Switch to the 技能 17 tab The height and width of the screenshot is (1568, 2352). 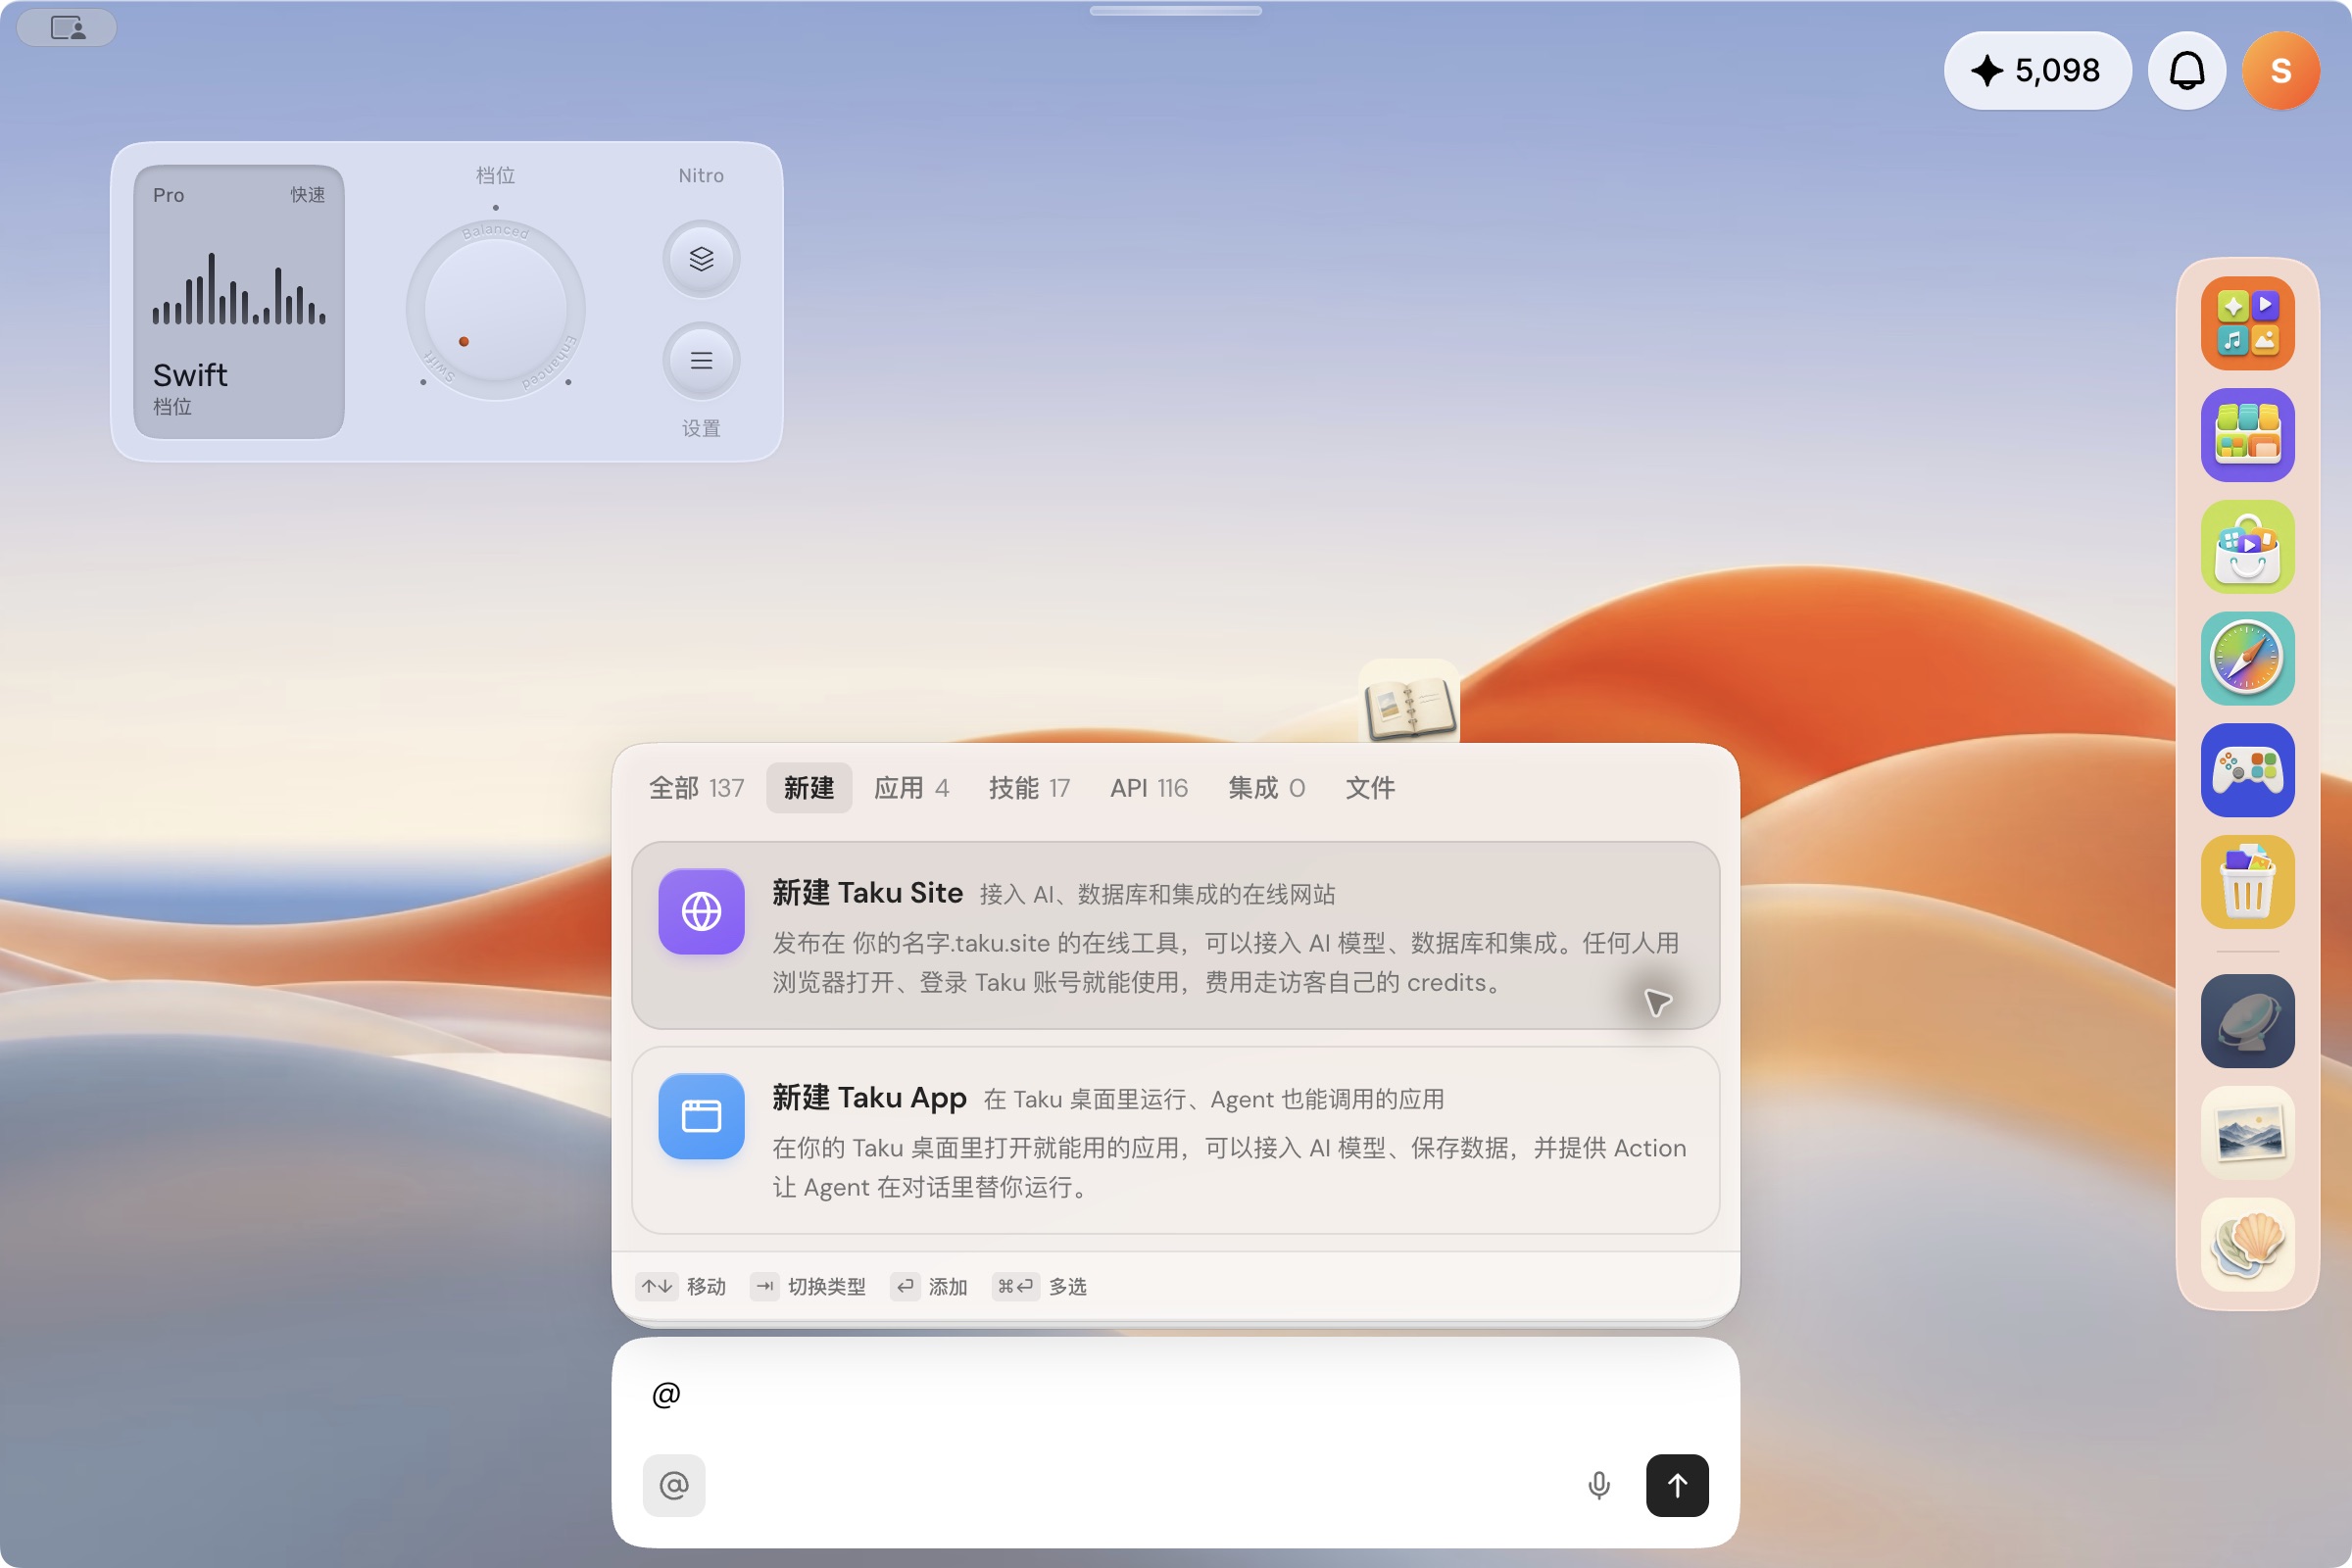point(1029,788)
